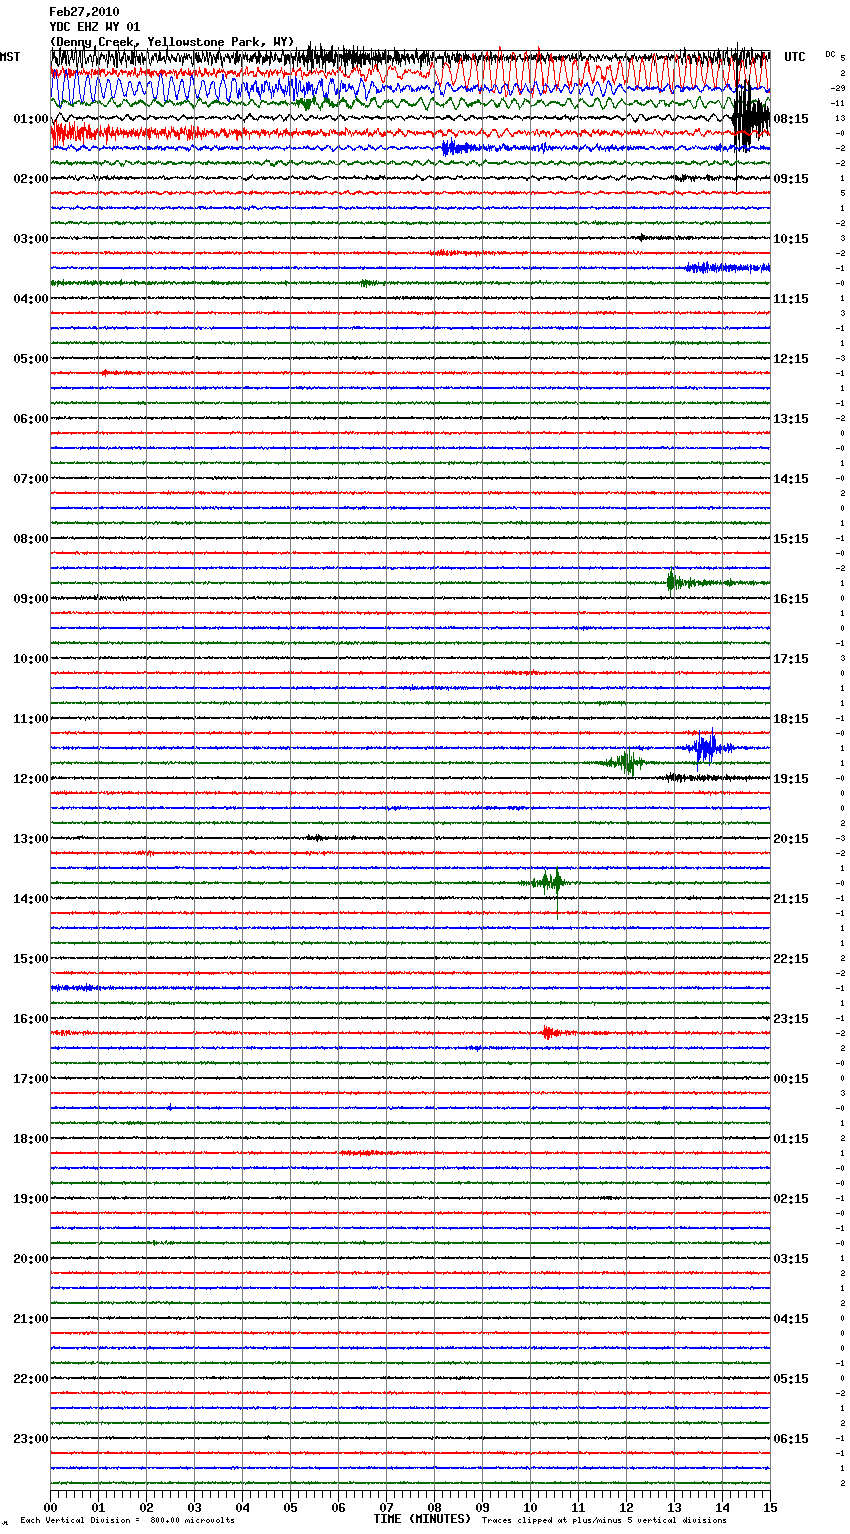Viewport: 850px width, 1534px height.
Task: Click the 23:15 UTC time label
Action: click(791, 1019)
